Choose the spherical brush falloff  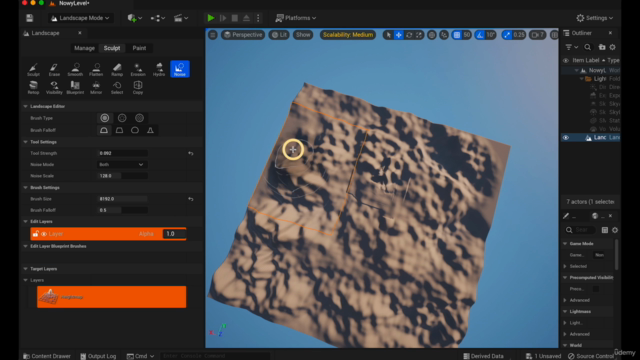click(135, 130)
